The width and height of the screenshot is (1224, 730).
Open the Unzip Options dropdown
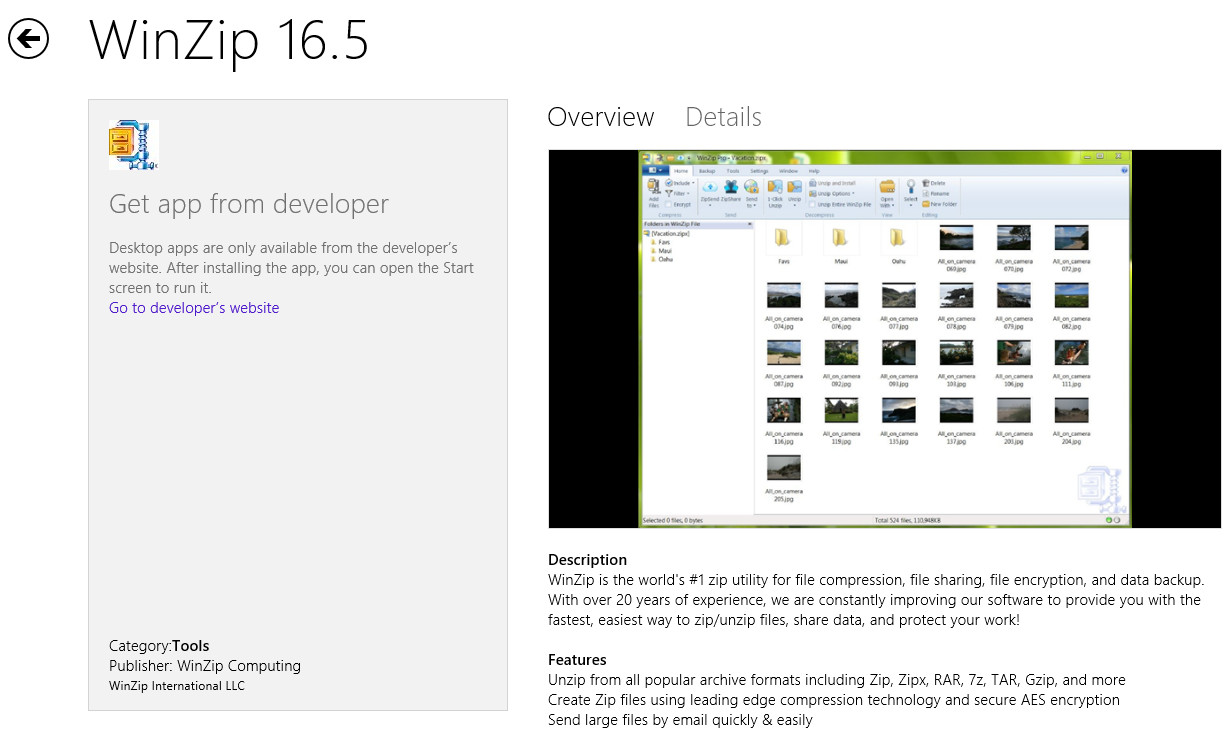tap(832, 193)
